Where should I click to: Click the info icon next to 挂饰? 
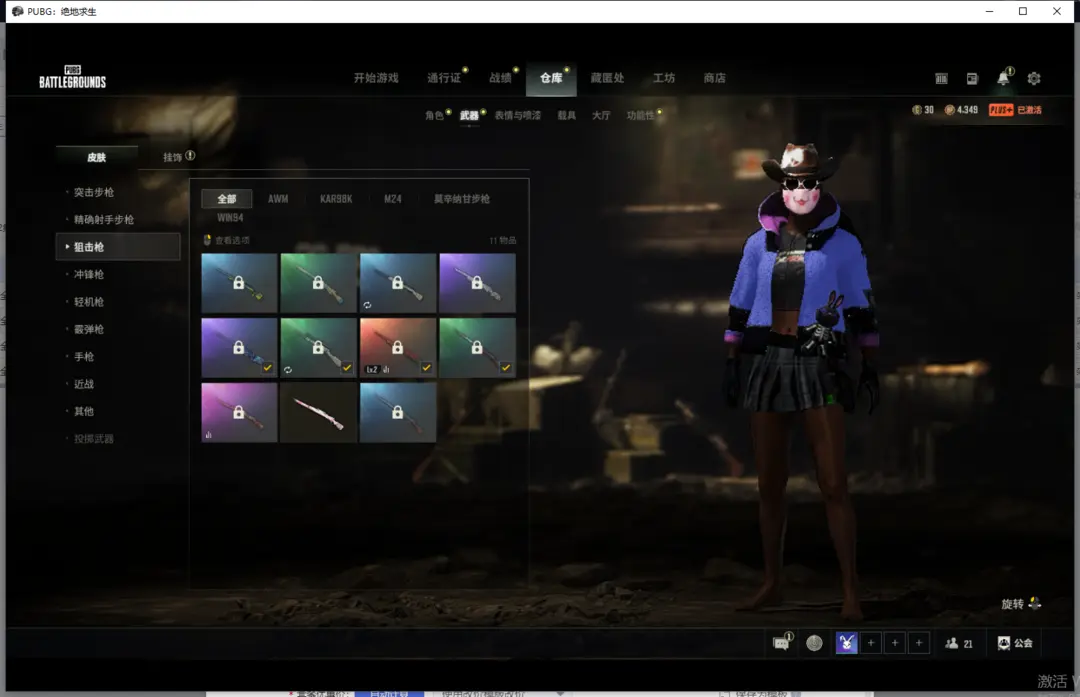pyautogui.click(x=190, y=156)
